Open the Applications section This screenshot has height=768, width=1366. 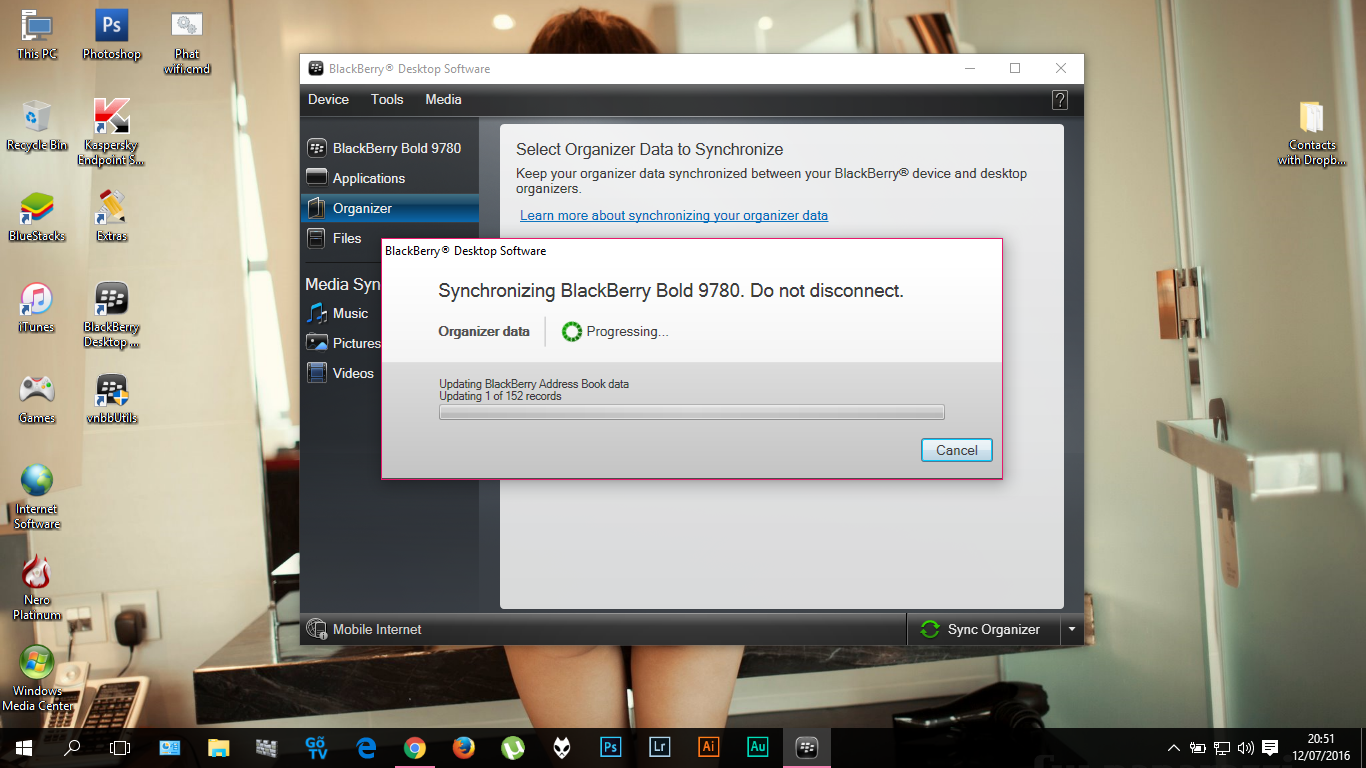click(390, 178)
